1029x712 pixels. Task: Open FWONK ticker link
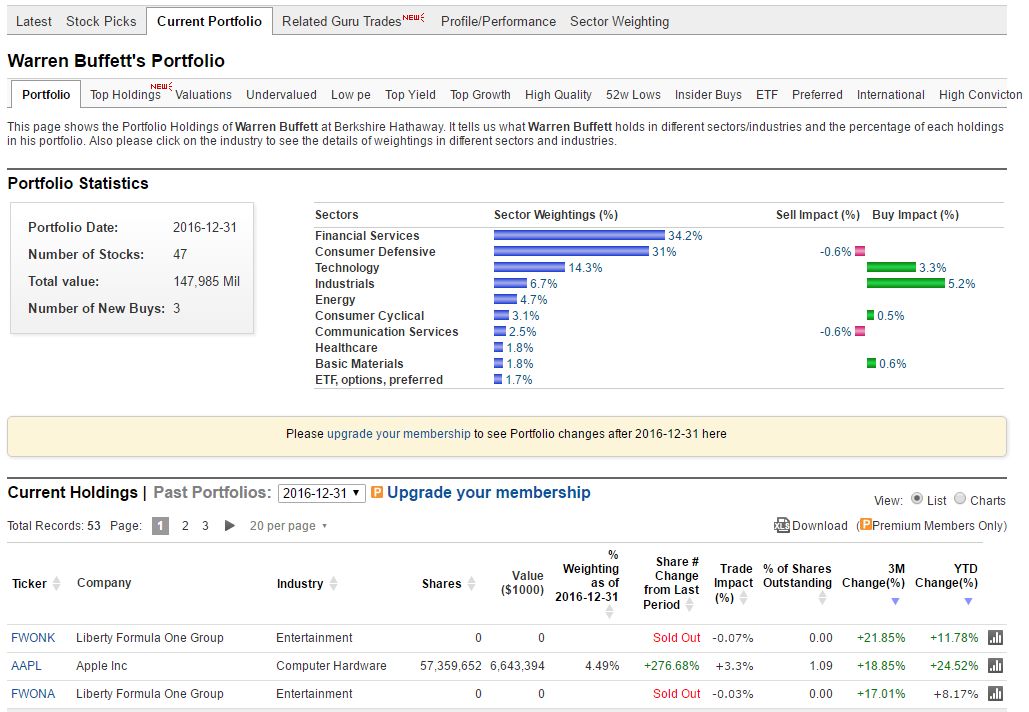tap(33, 638)
